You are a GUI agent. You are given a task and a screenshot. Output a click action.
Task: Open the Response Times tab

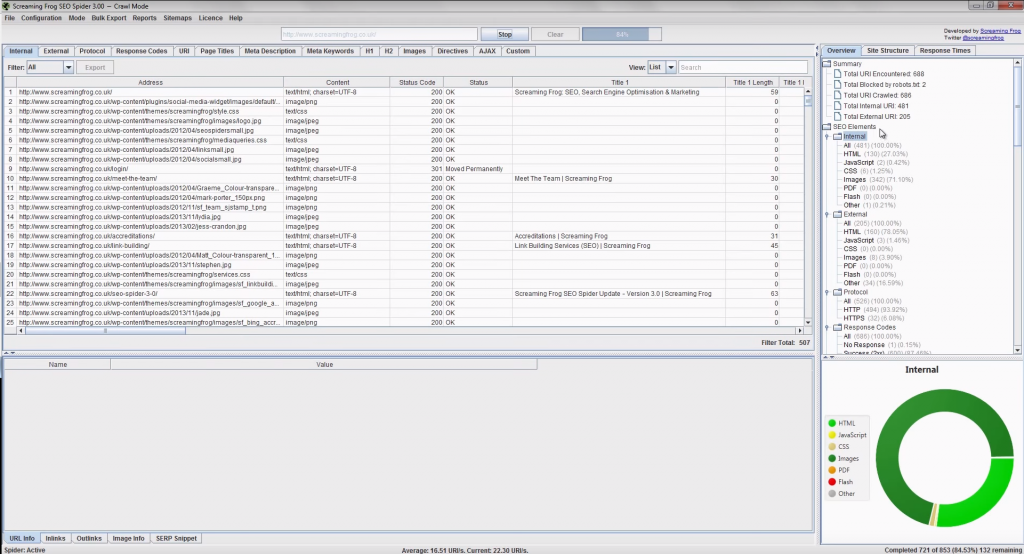tap(945, 50)
